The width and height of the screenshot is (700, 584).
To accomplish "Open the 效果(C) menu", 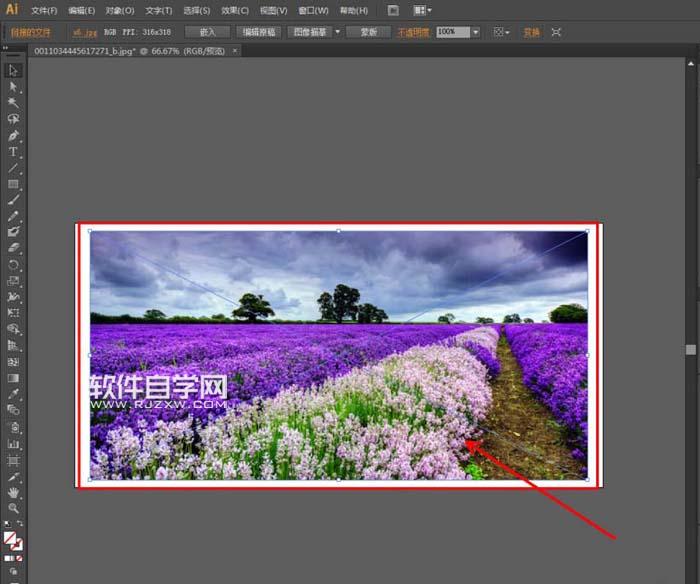I will pos(235,10).
